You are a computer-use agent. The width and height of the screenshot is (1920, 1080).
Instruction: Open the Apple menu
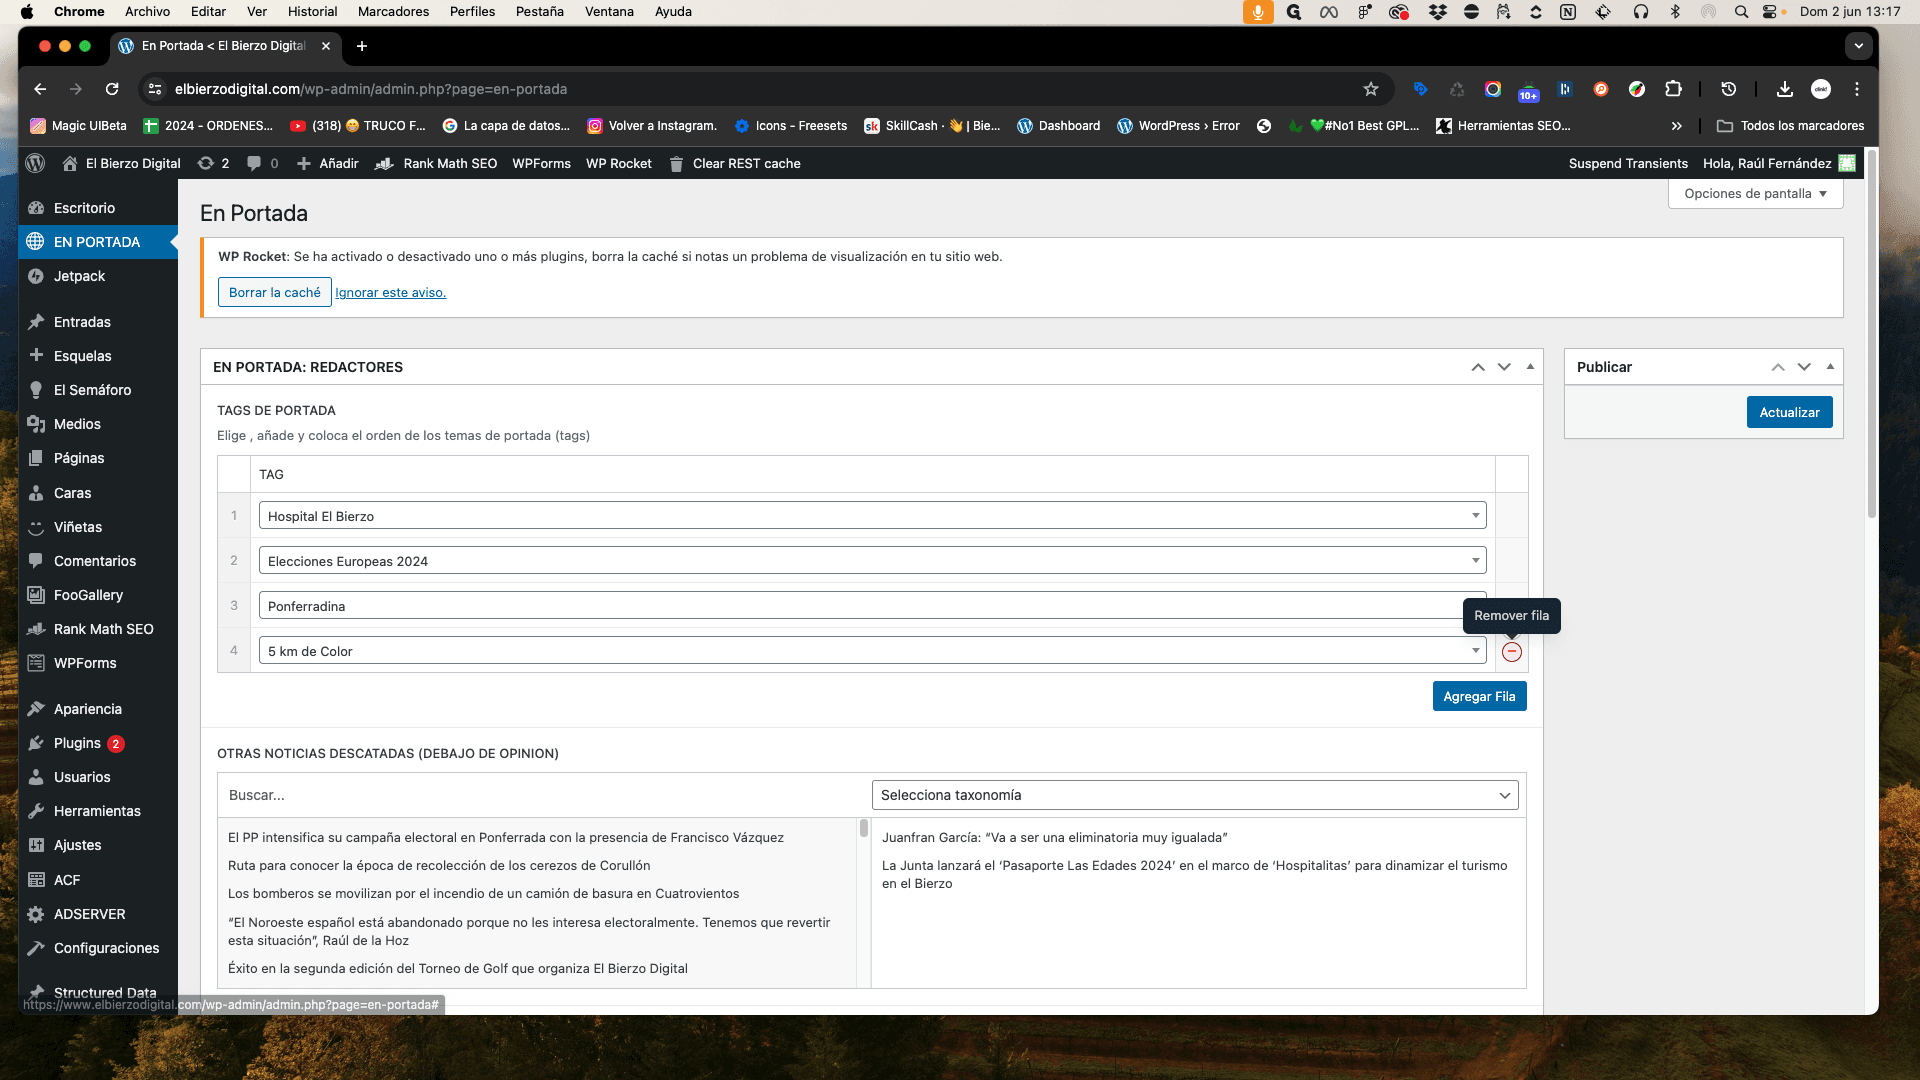point(27,12)
